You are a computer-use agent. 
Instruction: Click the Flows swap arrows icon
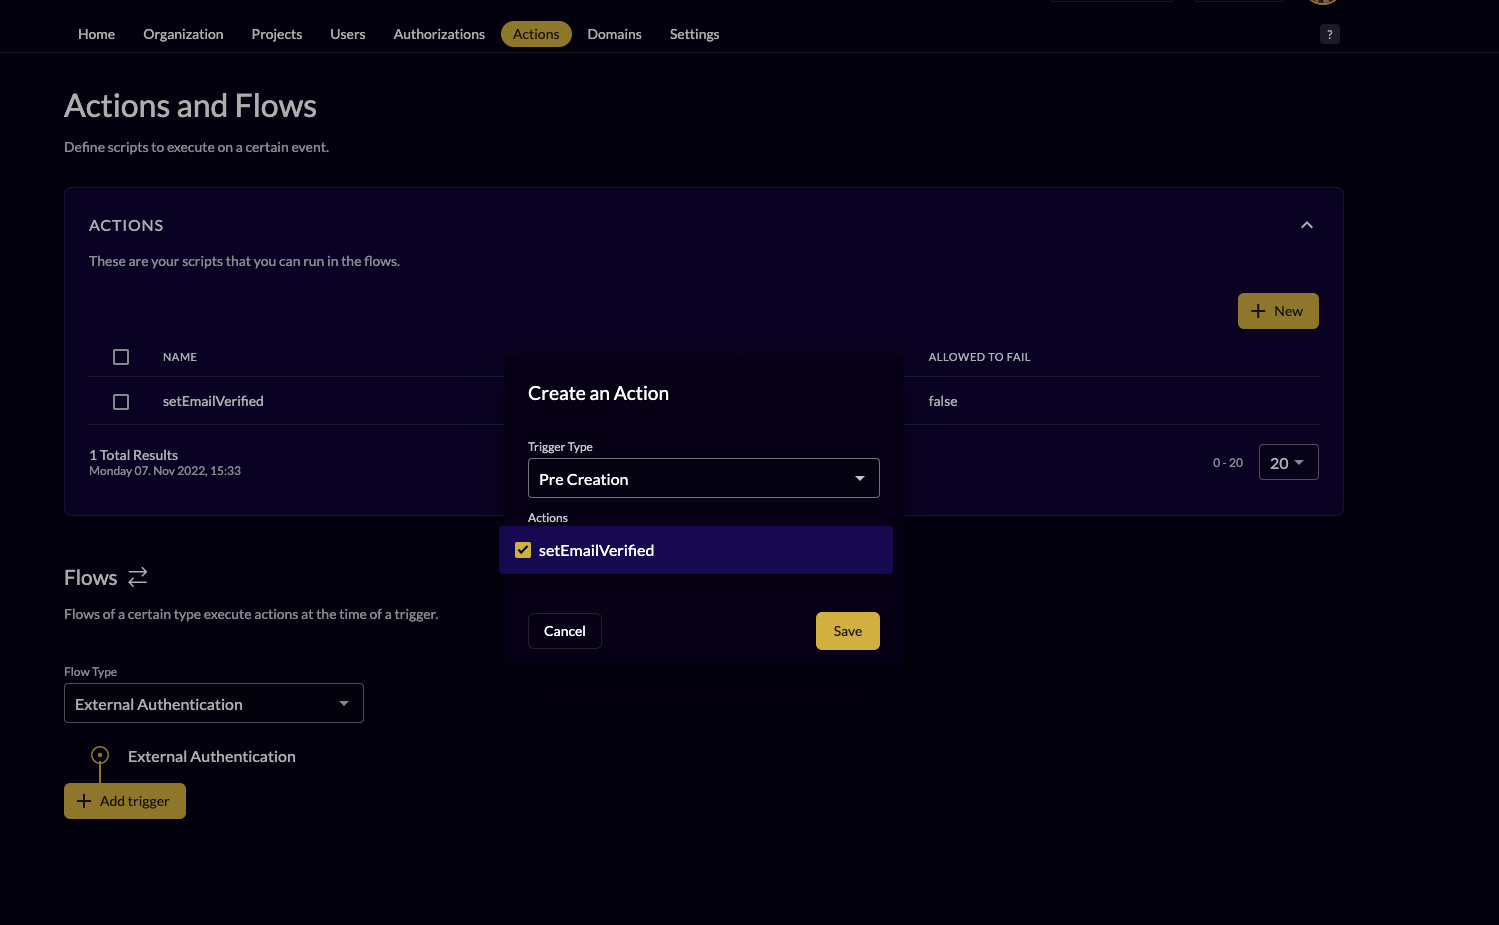point(138,577)
